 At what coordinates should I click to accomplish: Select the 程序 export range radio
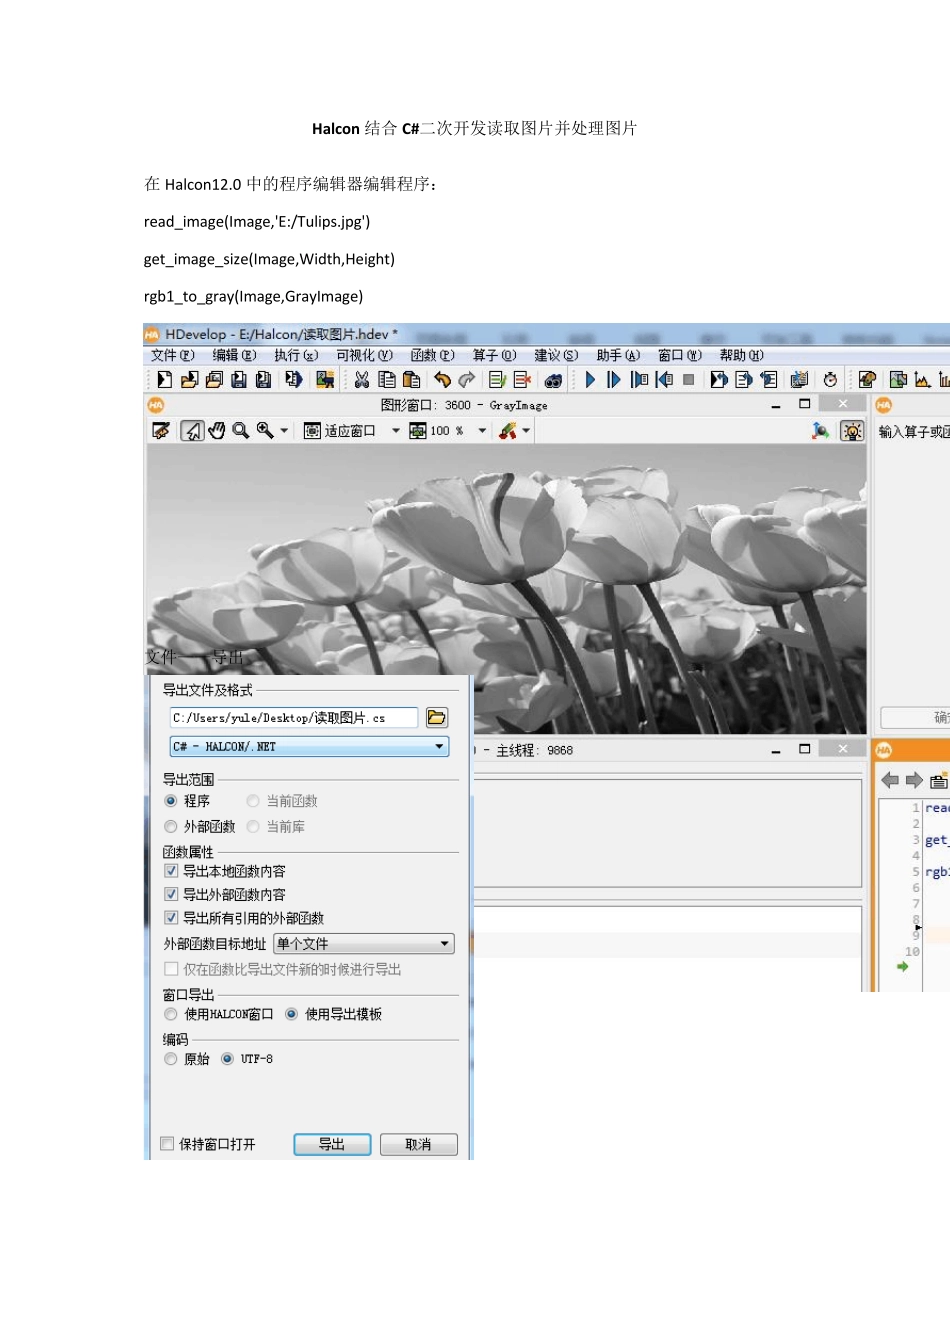(171, 801)
